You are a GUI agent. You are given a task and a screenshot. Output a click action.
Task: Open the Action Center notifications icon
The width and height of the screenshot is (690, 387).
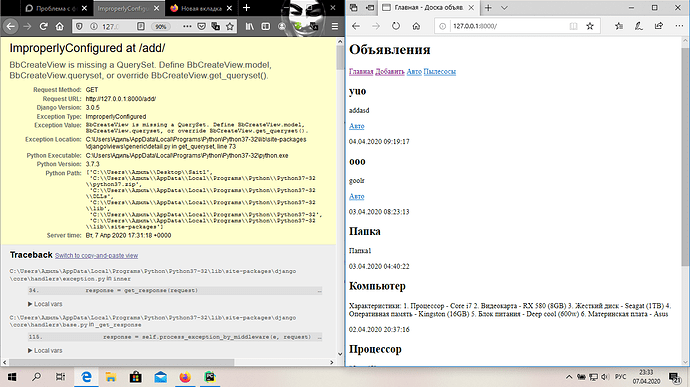pyautogui.click(x=674, y=377)
